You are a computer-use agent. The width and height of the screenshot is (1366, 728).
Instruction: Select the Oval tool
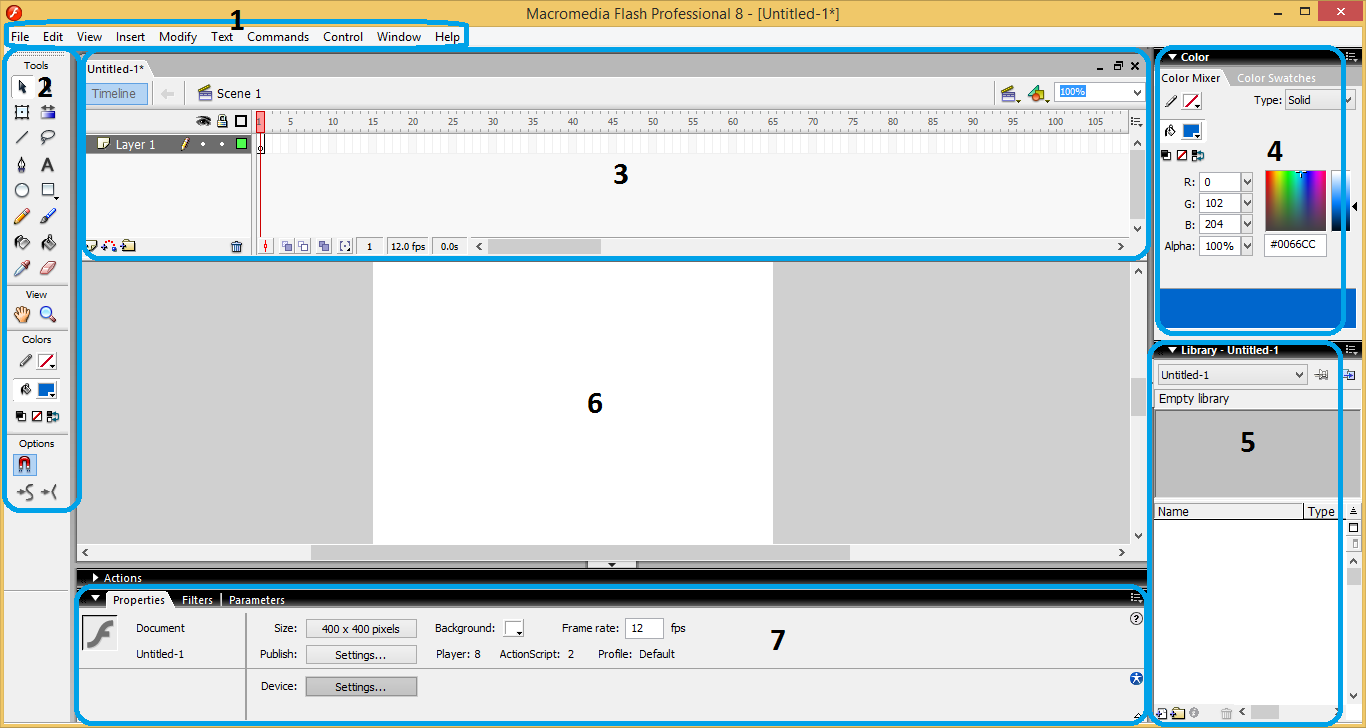coord(22,190)
